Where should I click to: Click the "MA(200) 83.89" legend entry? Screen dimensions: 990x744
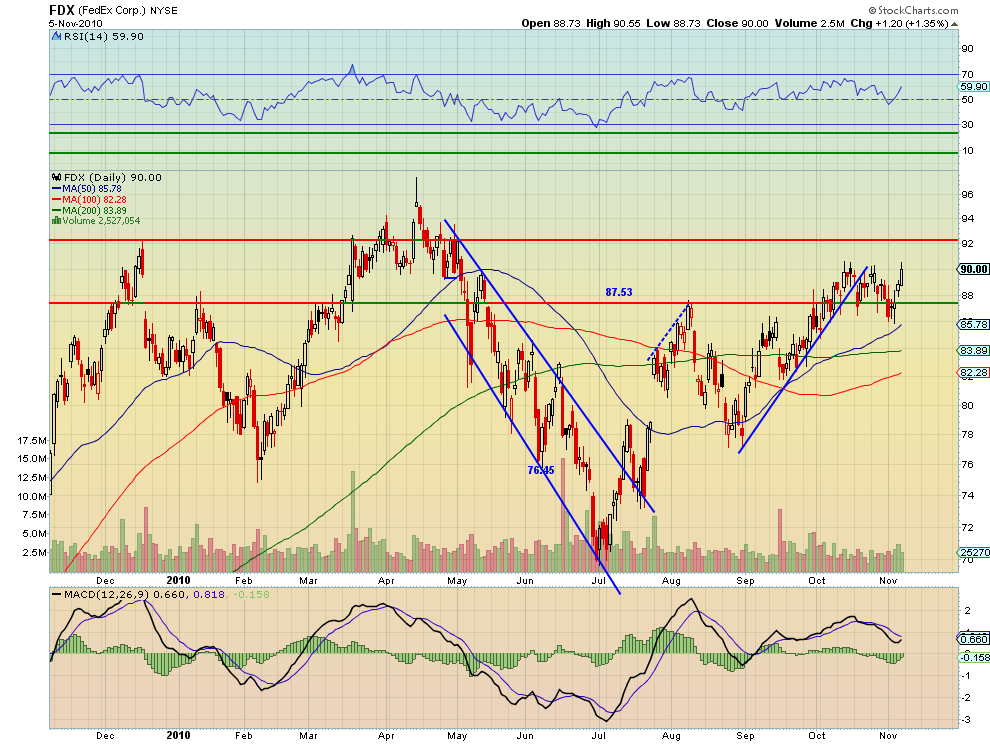[89, 210]
